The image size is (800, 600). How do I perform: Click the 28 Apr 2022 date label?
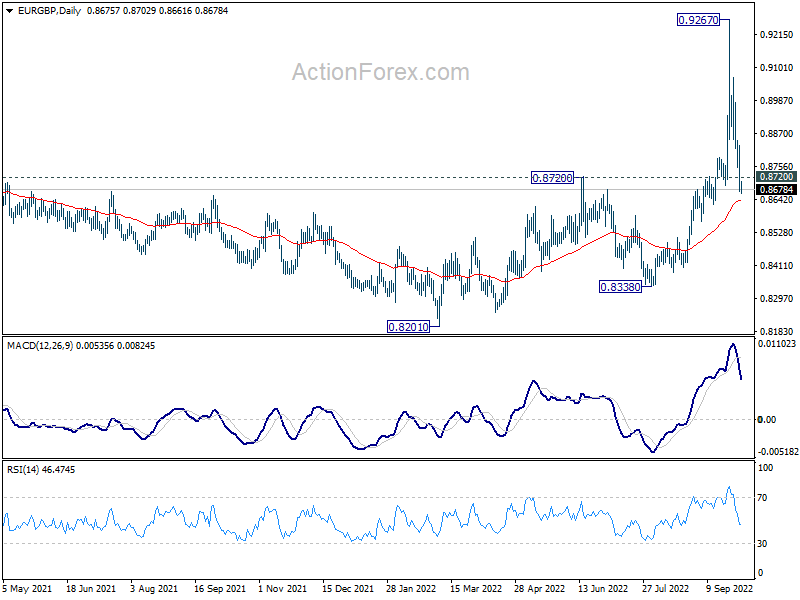539,589
